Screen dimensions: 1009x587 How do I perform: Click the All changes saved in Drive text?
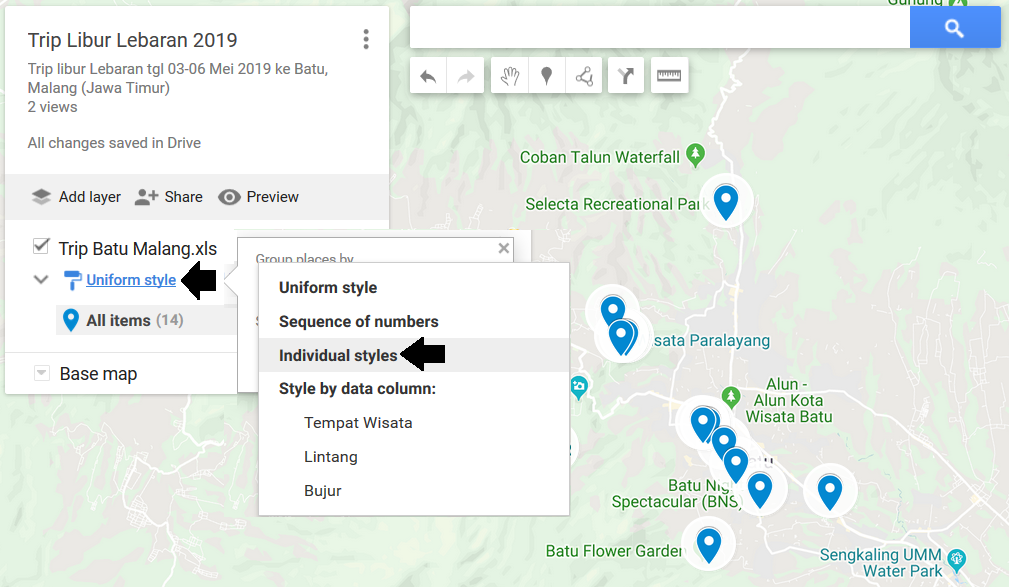114,143
